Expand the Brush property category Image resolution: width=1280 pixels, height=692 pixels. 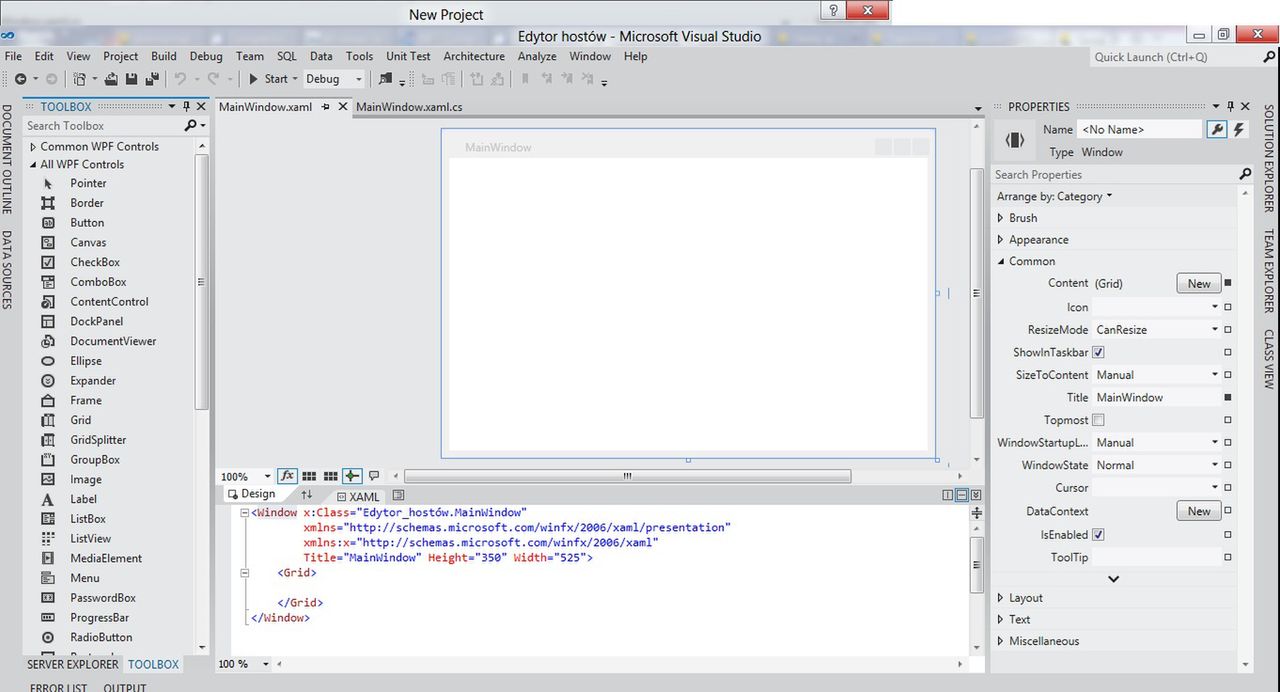1001,218
